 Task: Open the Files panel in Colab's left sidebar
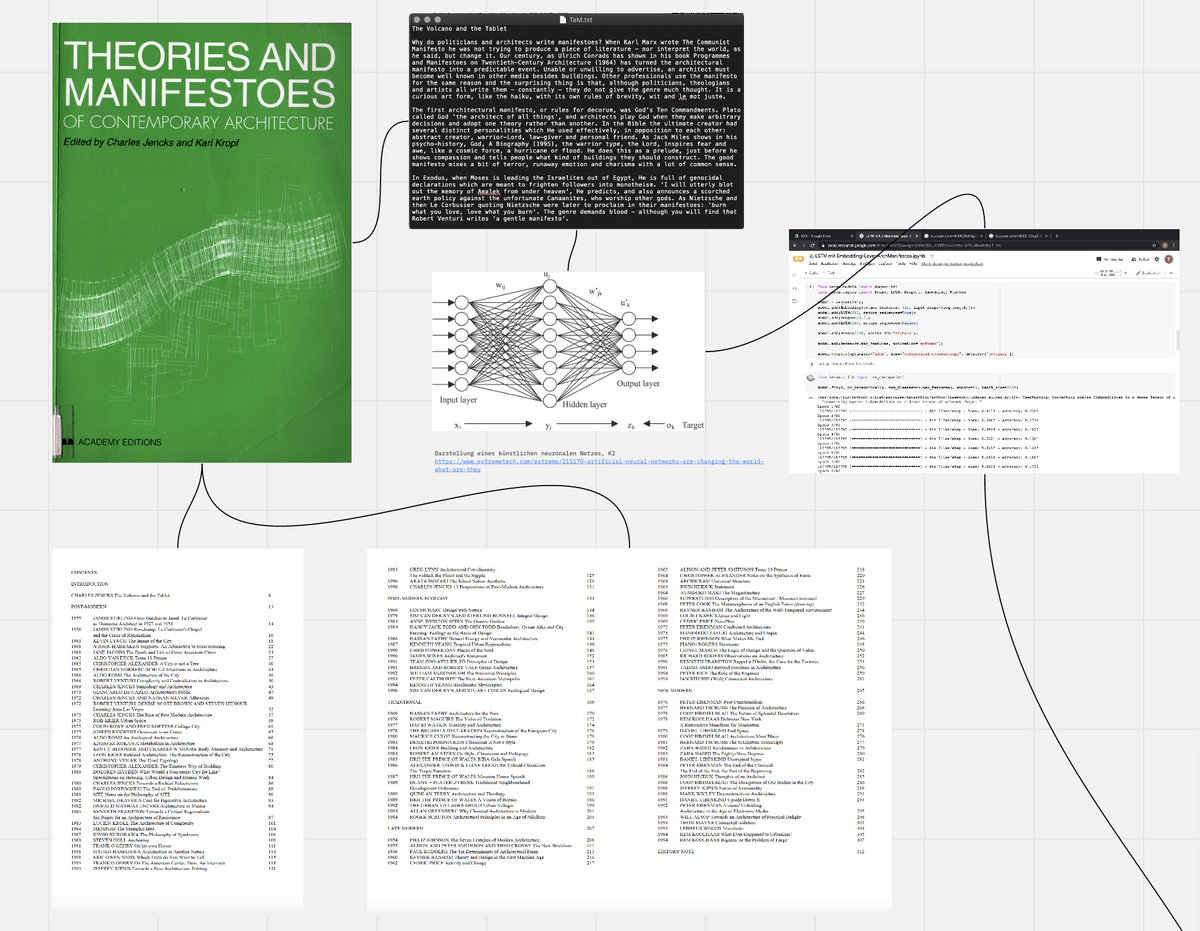click(x=794, y=302)
